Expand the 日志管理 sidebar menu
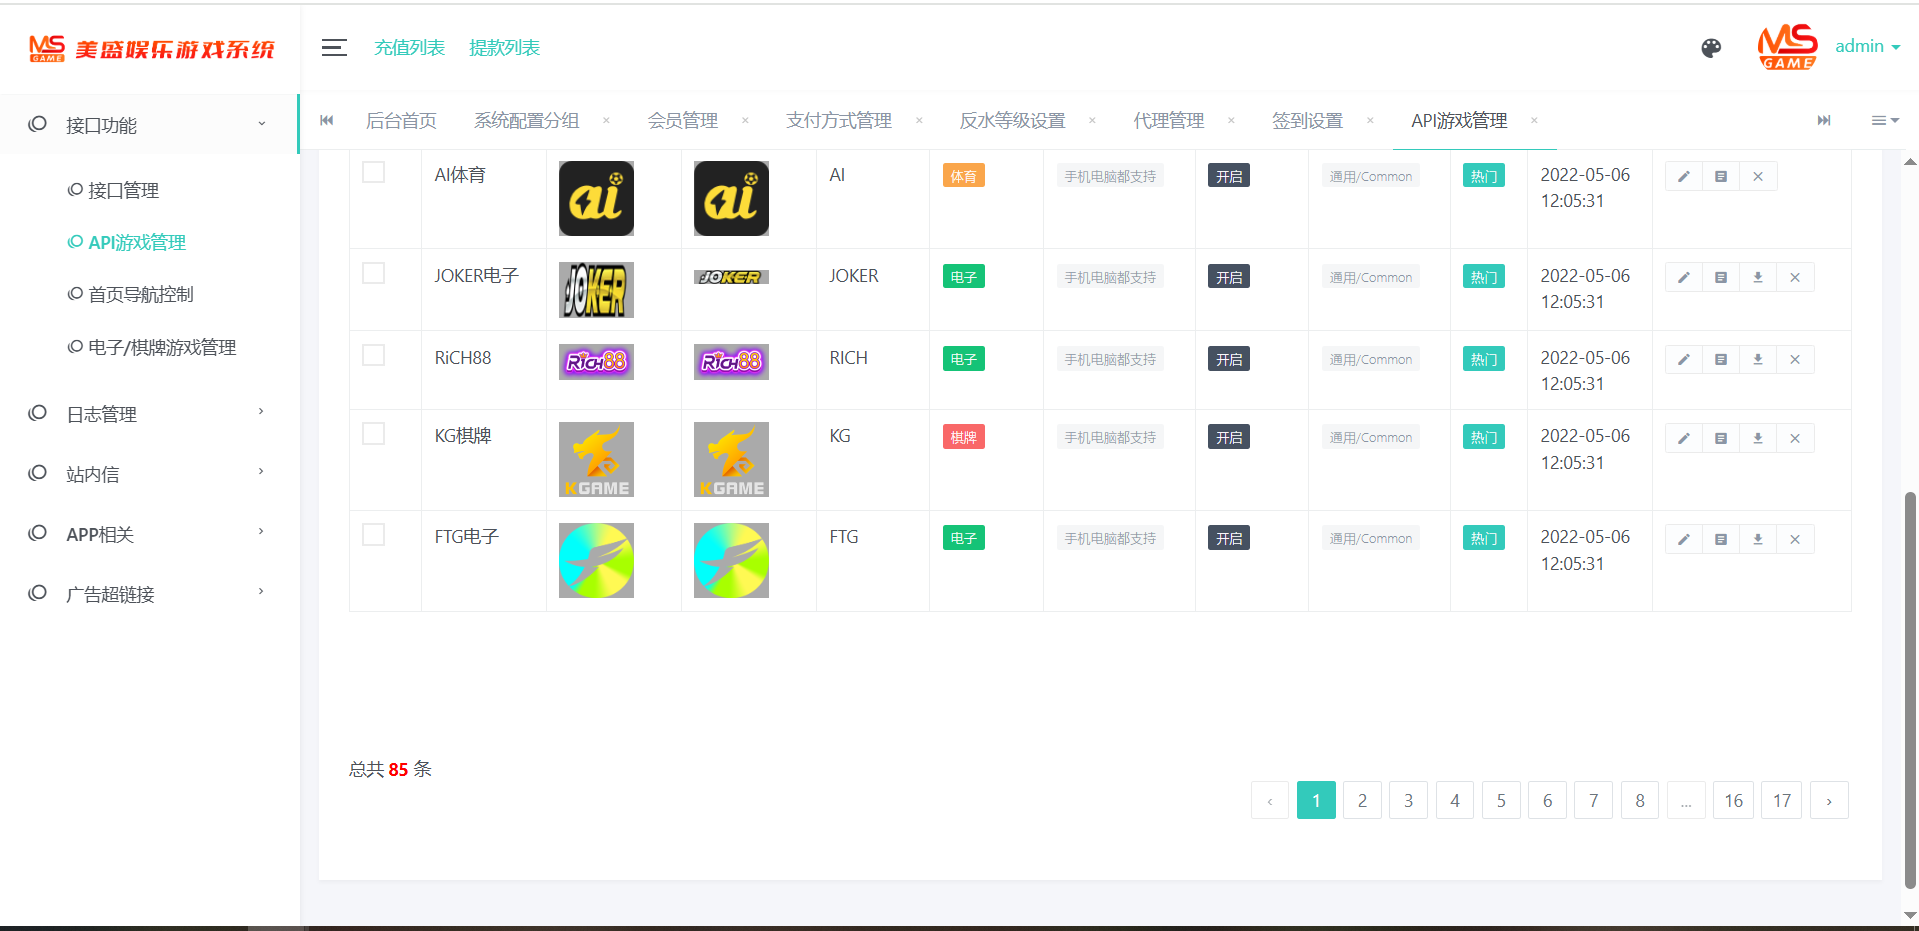The height and width of the screenshot is (931, 1919). tap(148, 414)
